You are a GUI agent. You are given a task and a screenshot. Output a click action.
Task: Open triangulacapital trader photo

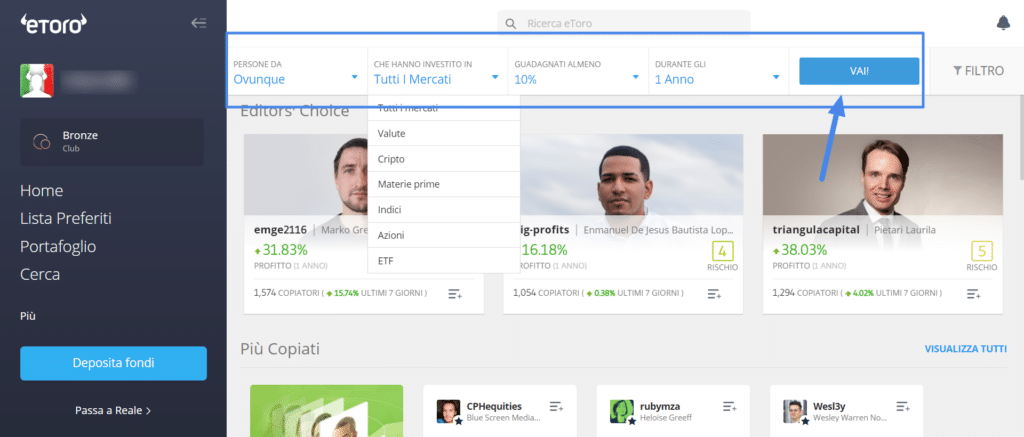[x=882, y=174]
